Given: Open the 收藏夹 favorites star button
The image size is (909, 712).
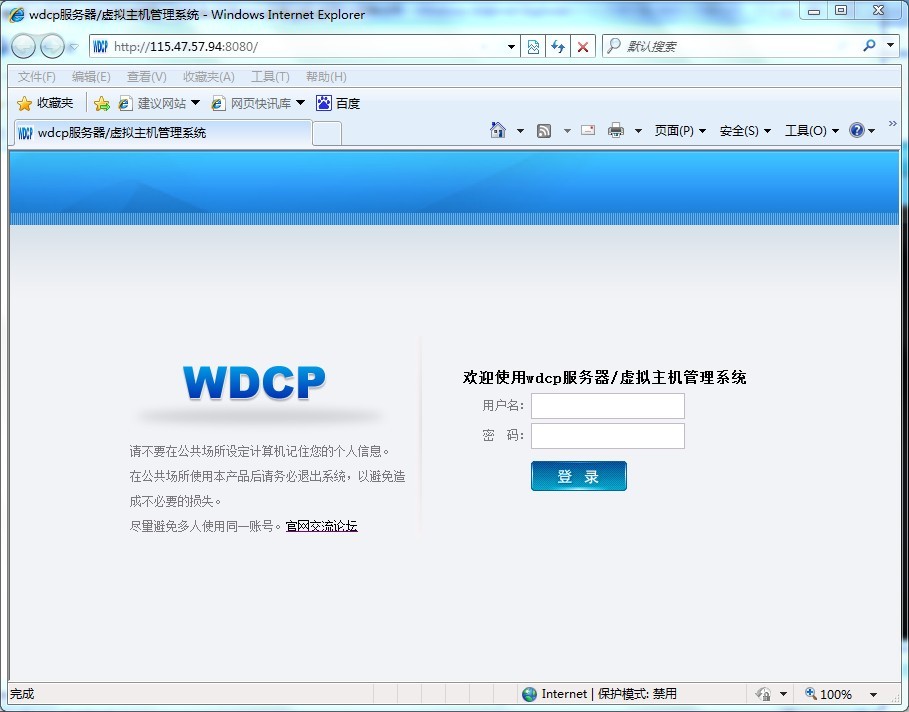Looking at the screenshot, I should [x=45, y=103].
